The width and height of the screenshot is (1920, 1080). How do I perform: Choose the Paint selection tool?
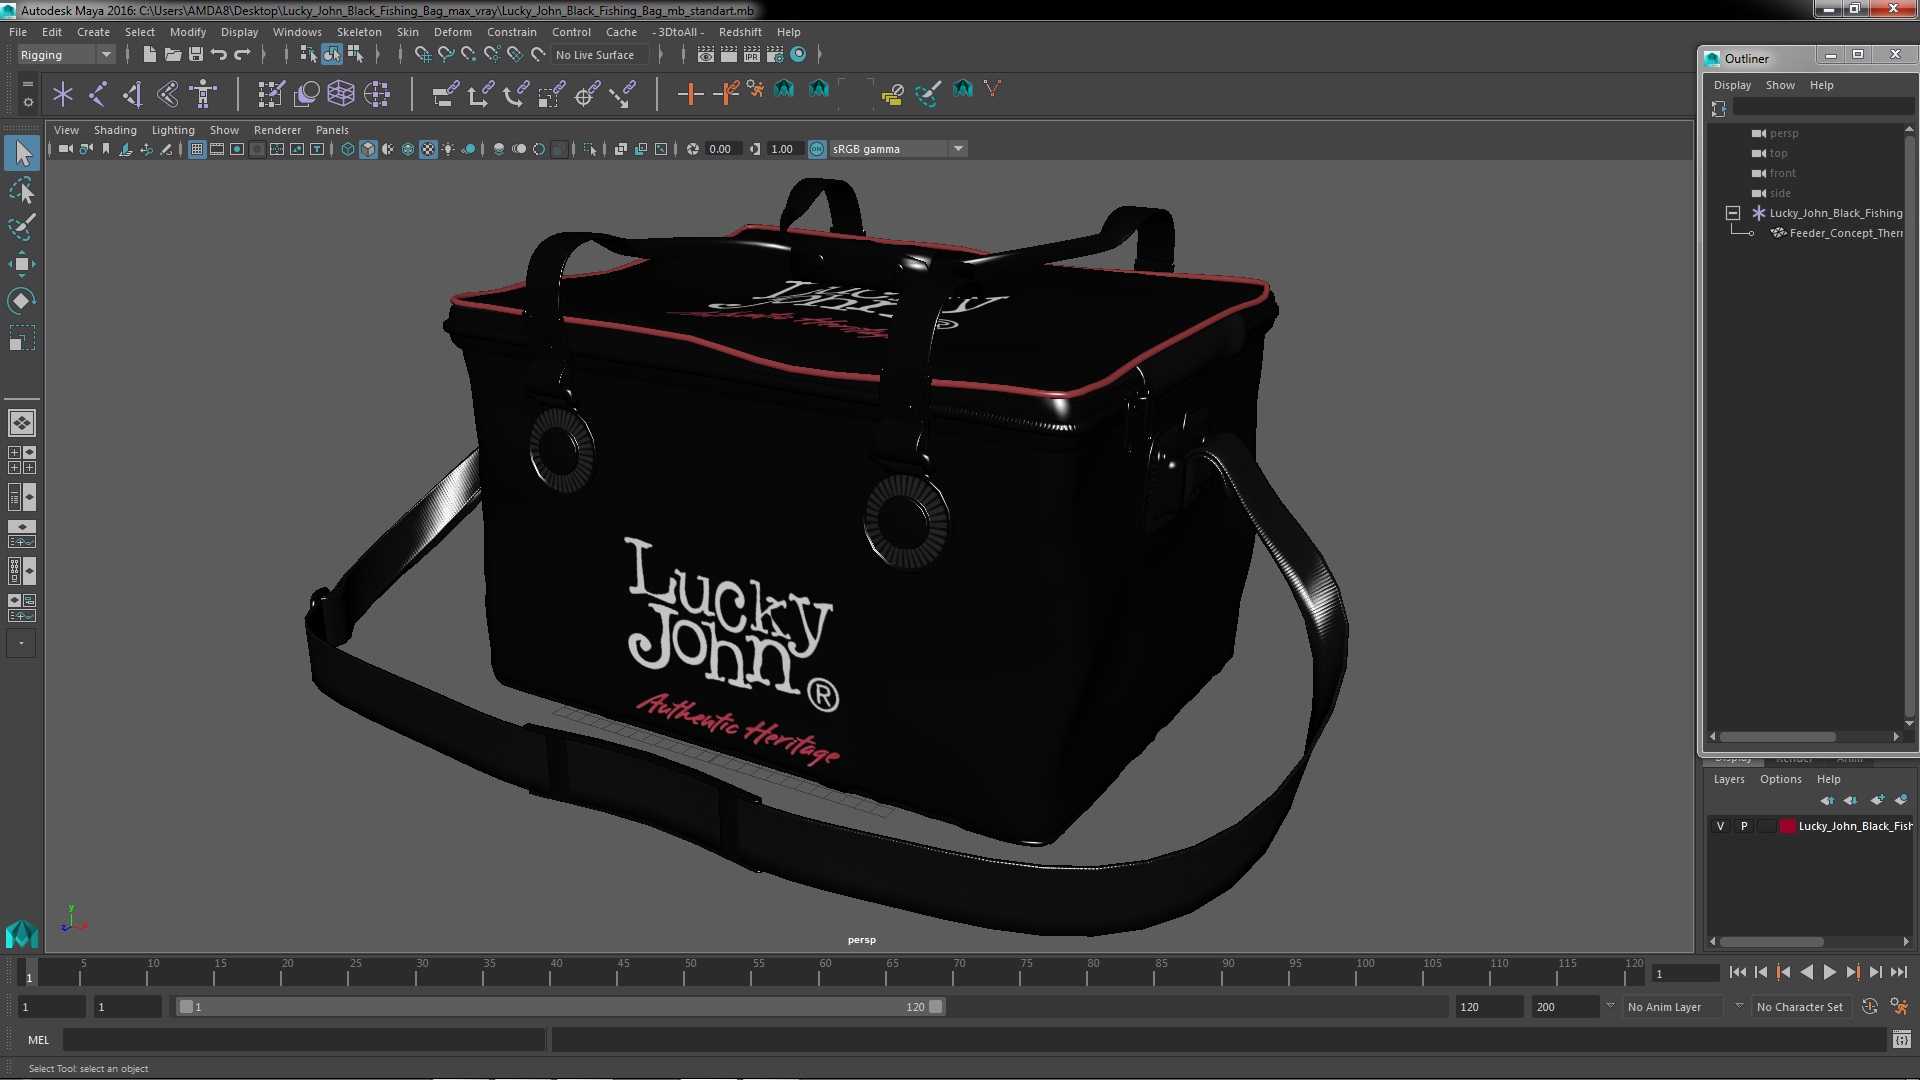tap(22, 227)
